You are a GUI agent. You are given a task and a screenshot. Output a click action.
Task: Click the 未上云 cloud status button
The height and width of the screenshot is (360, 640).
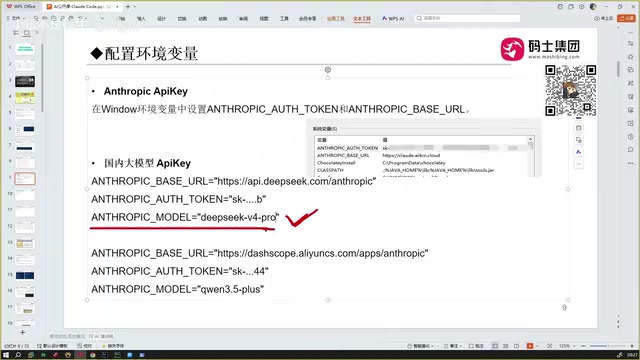coord(604,18)
